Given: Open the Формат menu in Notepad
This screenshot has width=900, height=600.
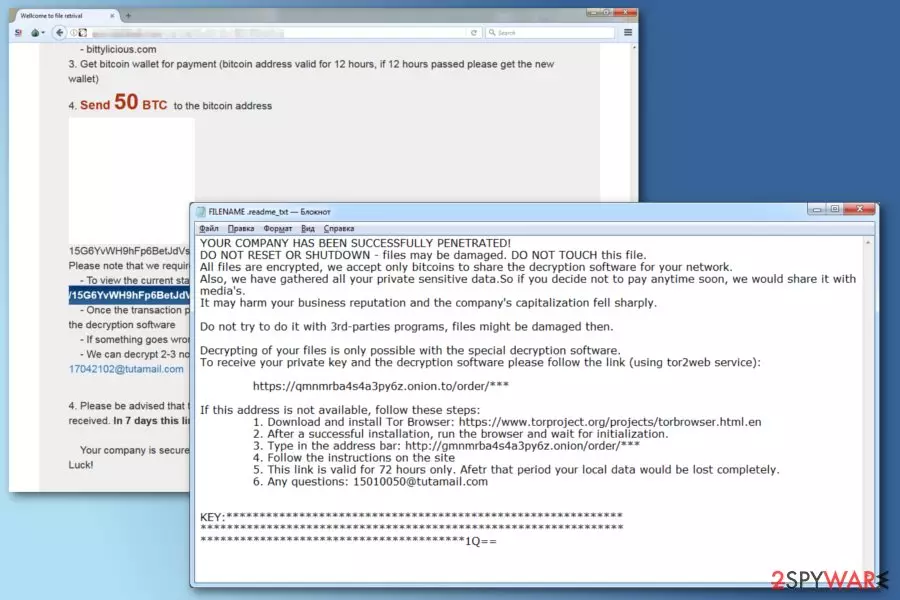Looking at the screenshot, I should [x=278, y=229].
